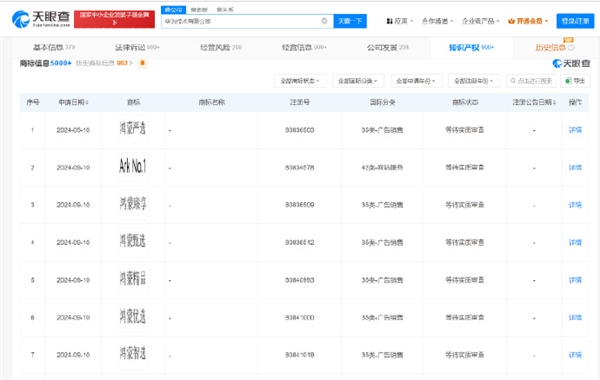
Task: Click the 商标状态 column header
Action: click(x=465, y=102)
